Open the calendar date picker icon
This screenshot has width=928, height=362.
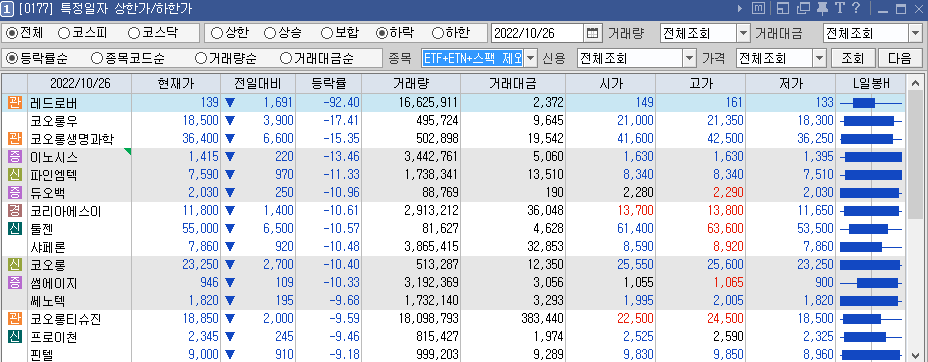pyautogui.click(x=592, y=33)
